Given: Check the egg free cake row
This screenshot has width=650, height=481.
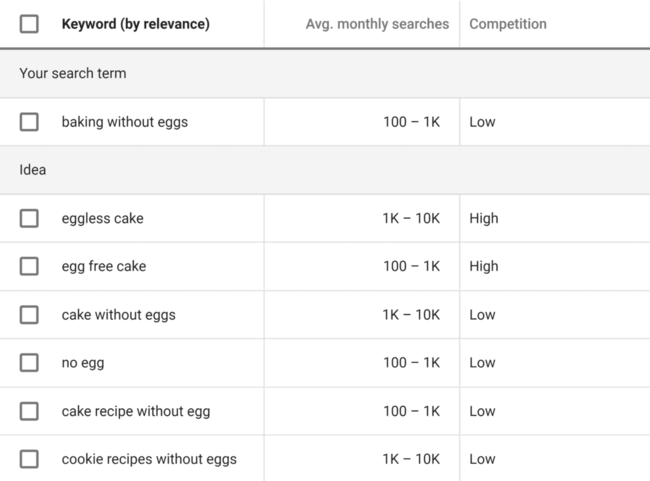Looking at the screenshot, I should tap(29, 266).
